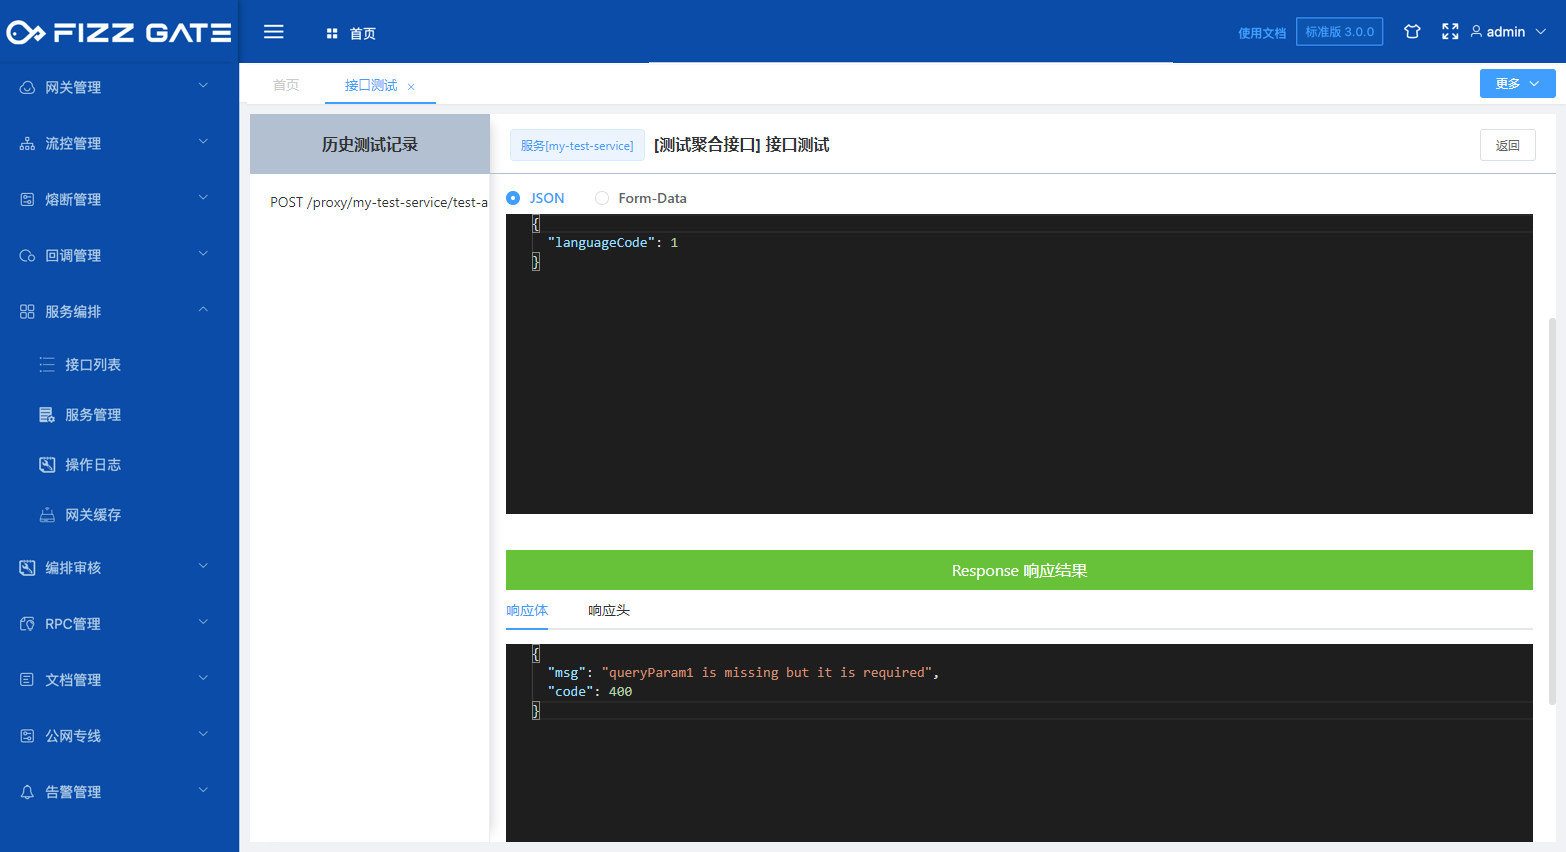Toggle the hamburger sidebar menu icon

click(274, 32)
